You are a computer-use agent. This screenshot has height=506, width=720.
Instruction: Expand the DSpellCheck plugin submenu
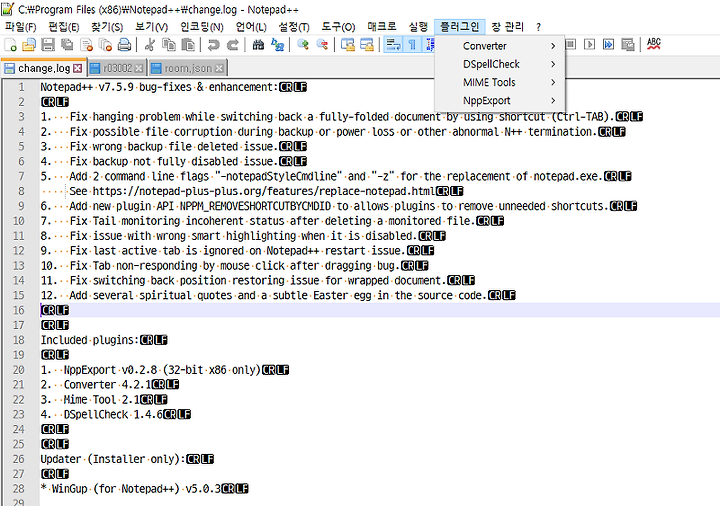(x=500, y=64)
